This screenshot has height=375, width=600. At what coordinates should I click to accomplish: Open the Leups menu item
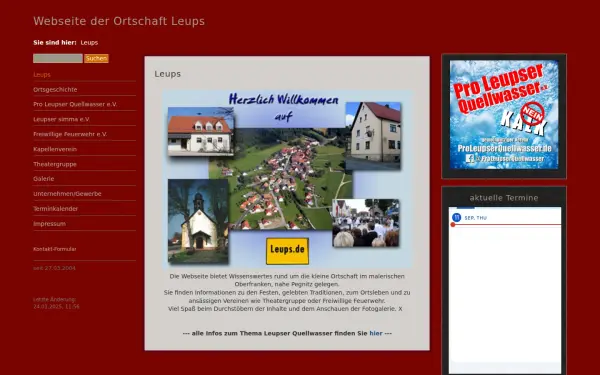pos(42,75)
